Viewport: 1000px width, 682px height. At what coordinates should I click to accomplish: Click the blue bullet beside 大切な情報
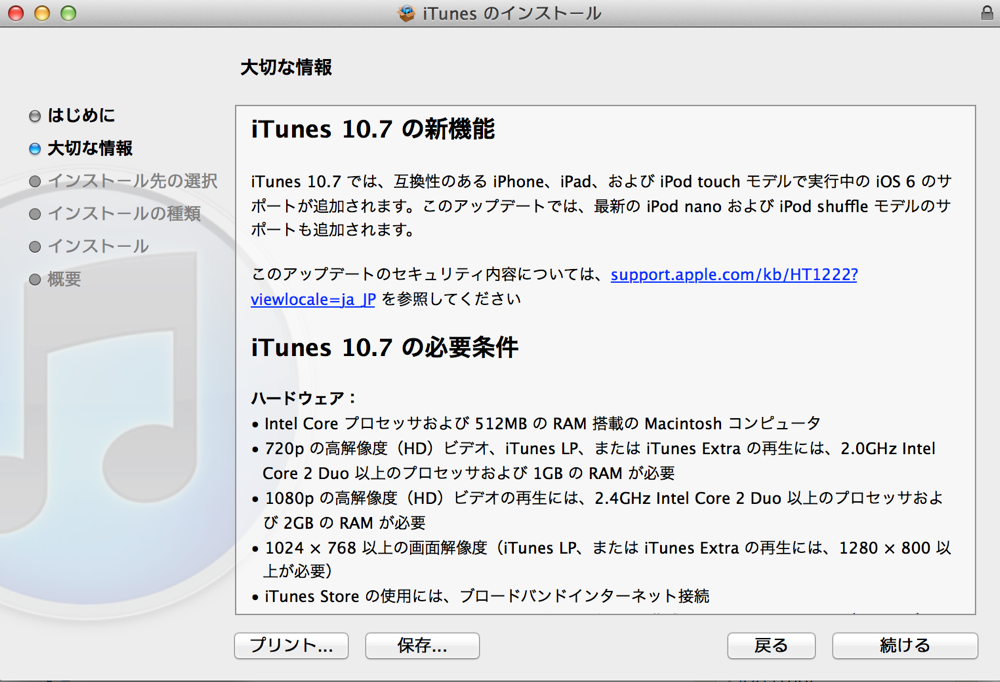[x=35, y=149]
